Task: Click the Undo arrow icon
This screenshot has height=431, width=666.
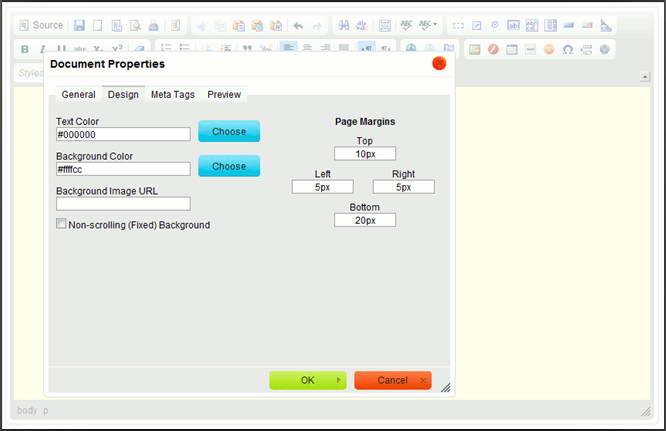Action: (298, 25)
